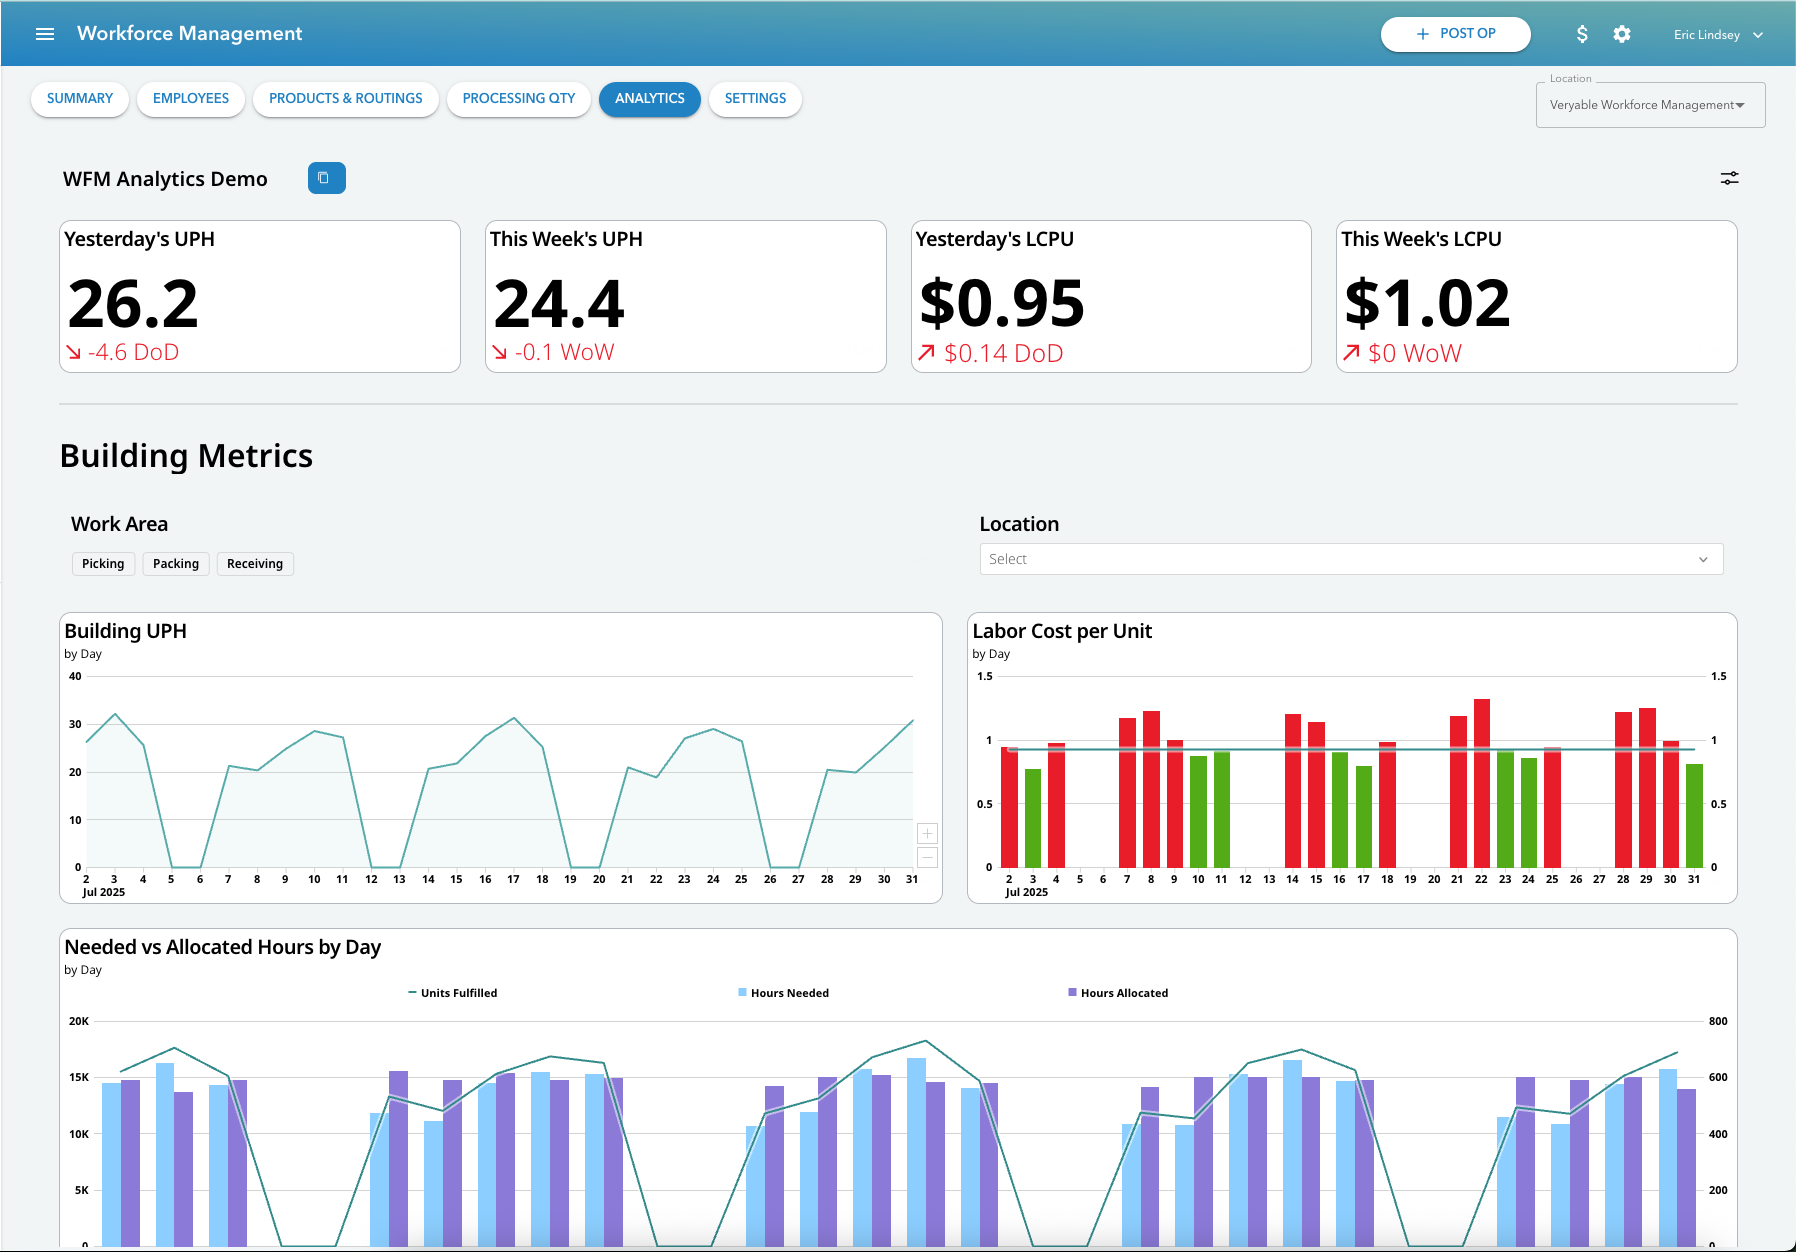This screenshot has height=1252, width=1796.
Task: Toggle the Picking work area filter
Action: coord(103,563)
